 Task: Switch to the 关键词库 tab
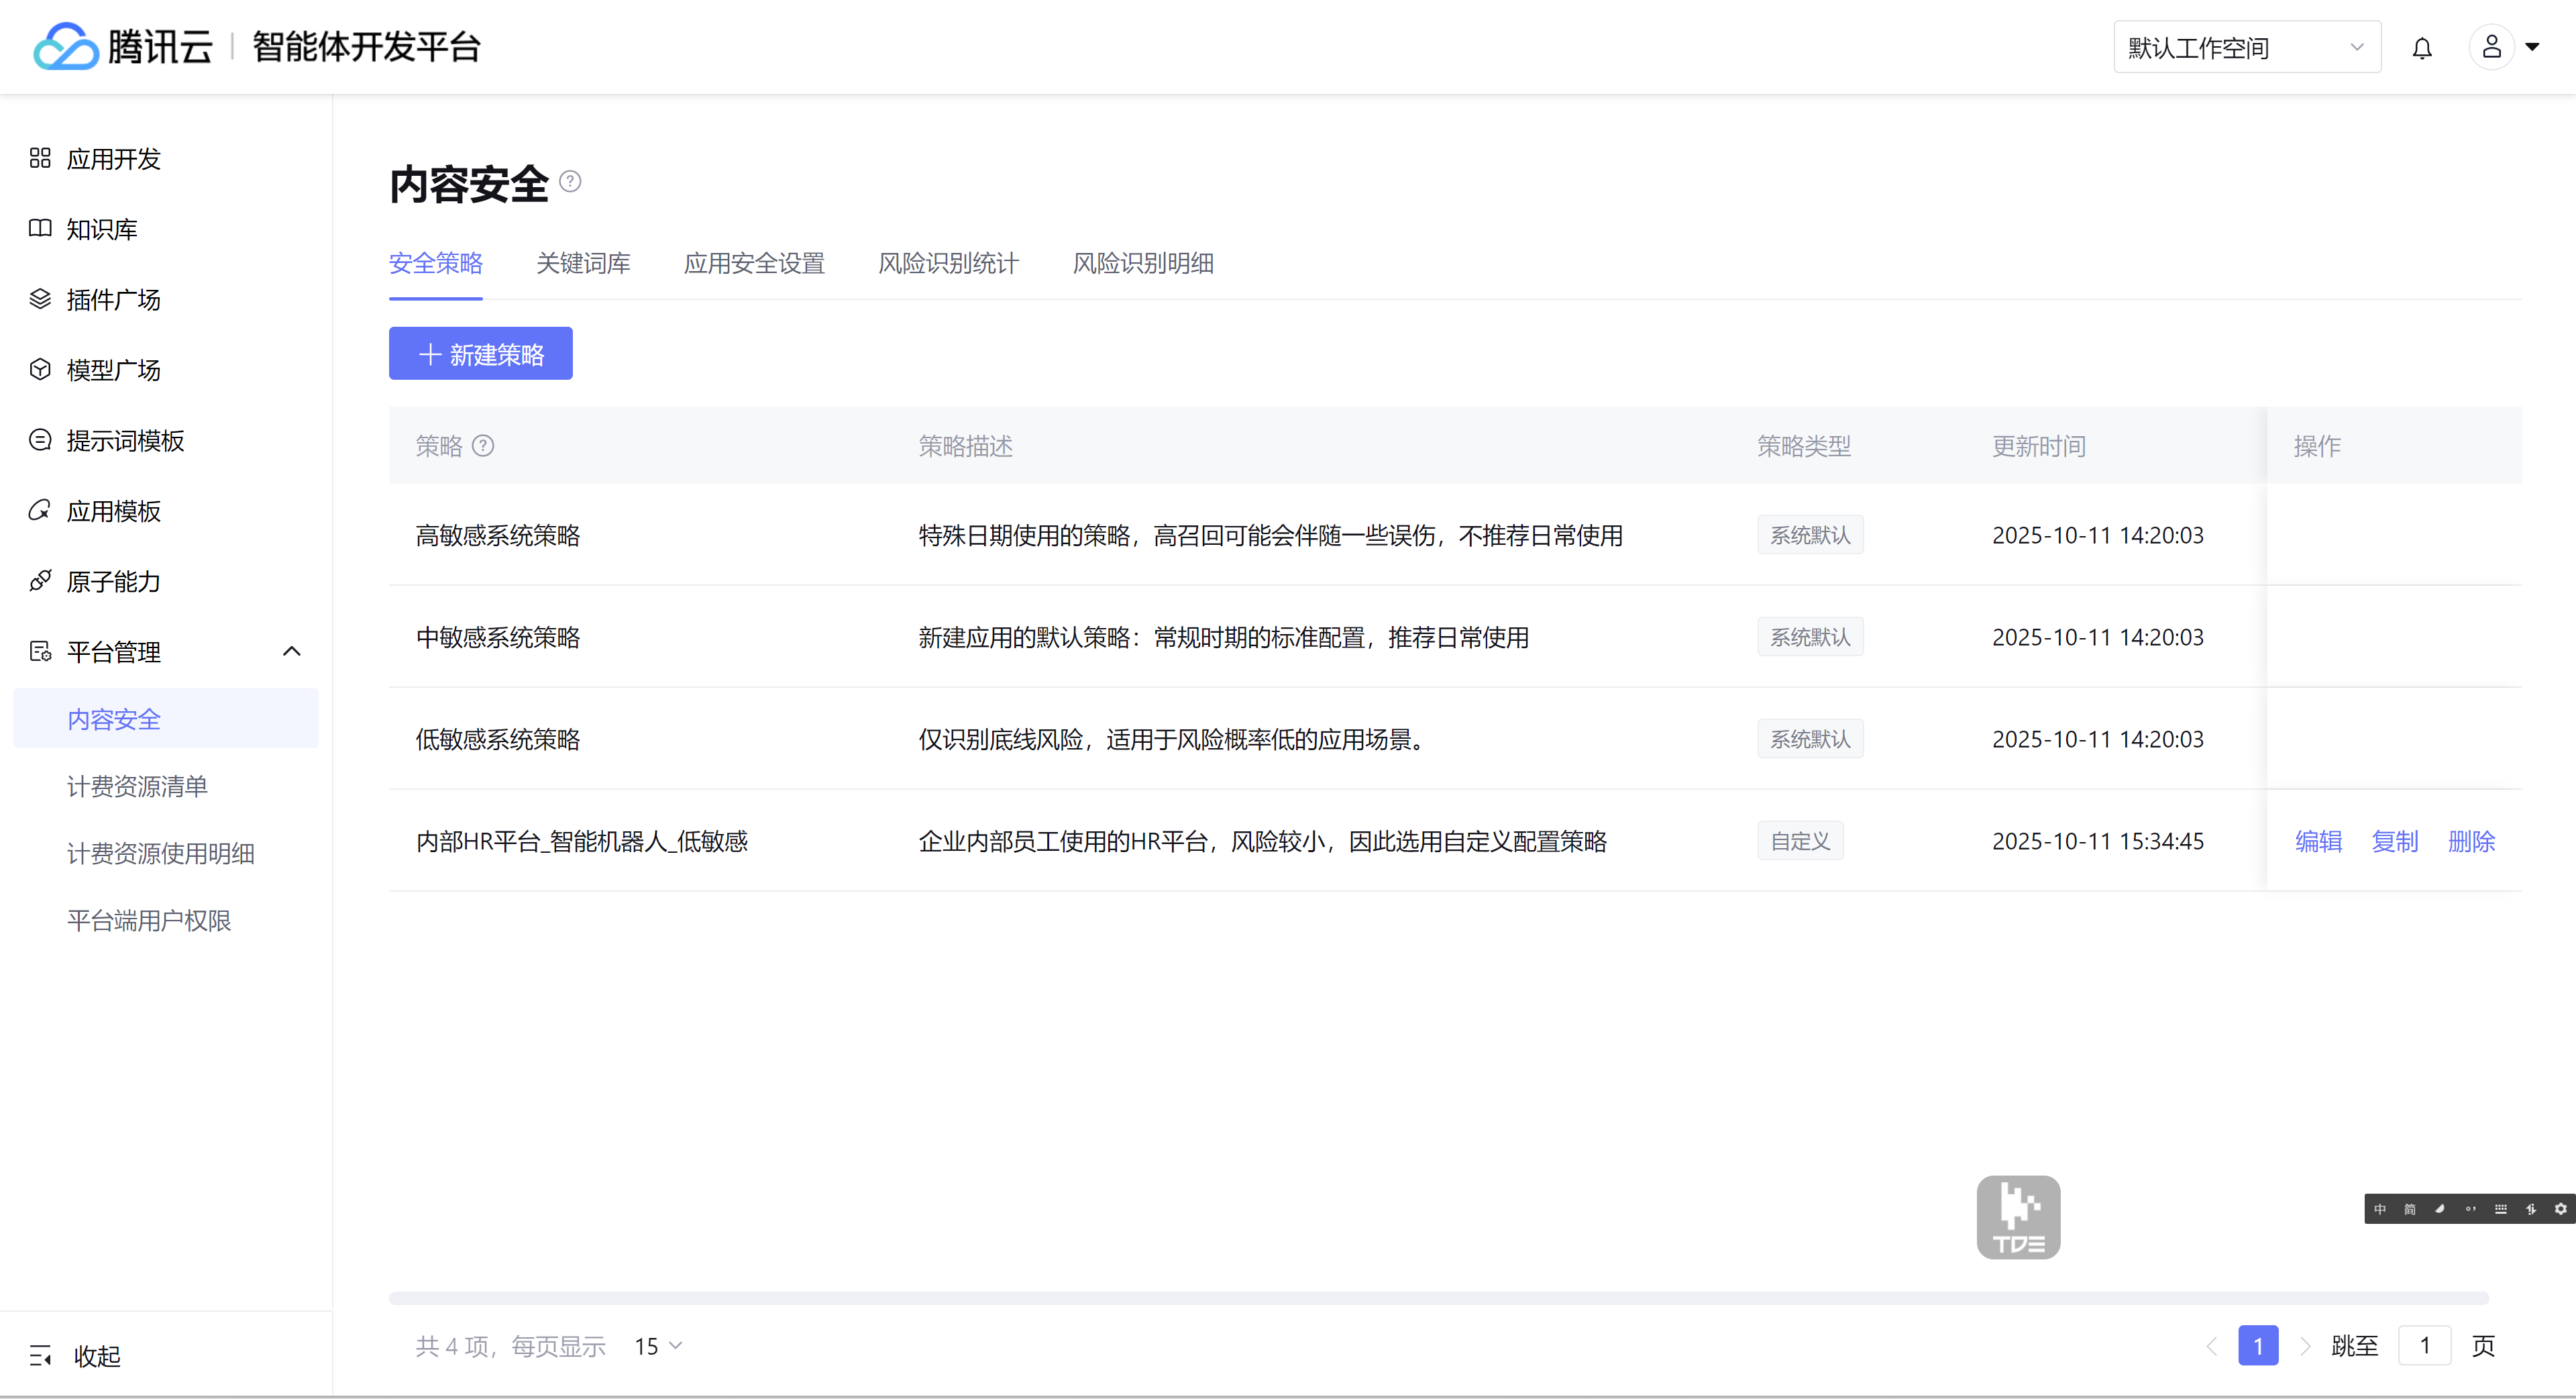[x=583, y=263]
